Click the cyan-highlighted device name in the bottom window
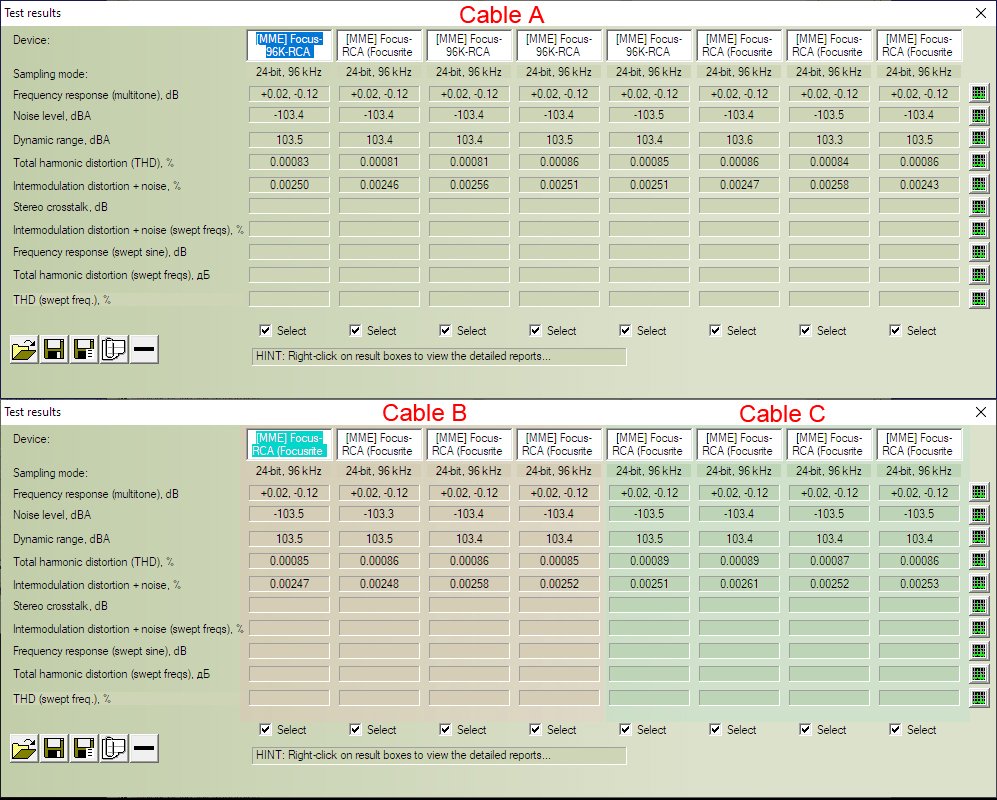This screenshot has width=997, height=800. 289,444
